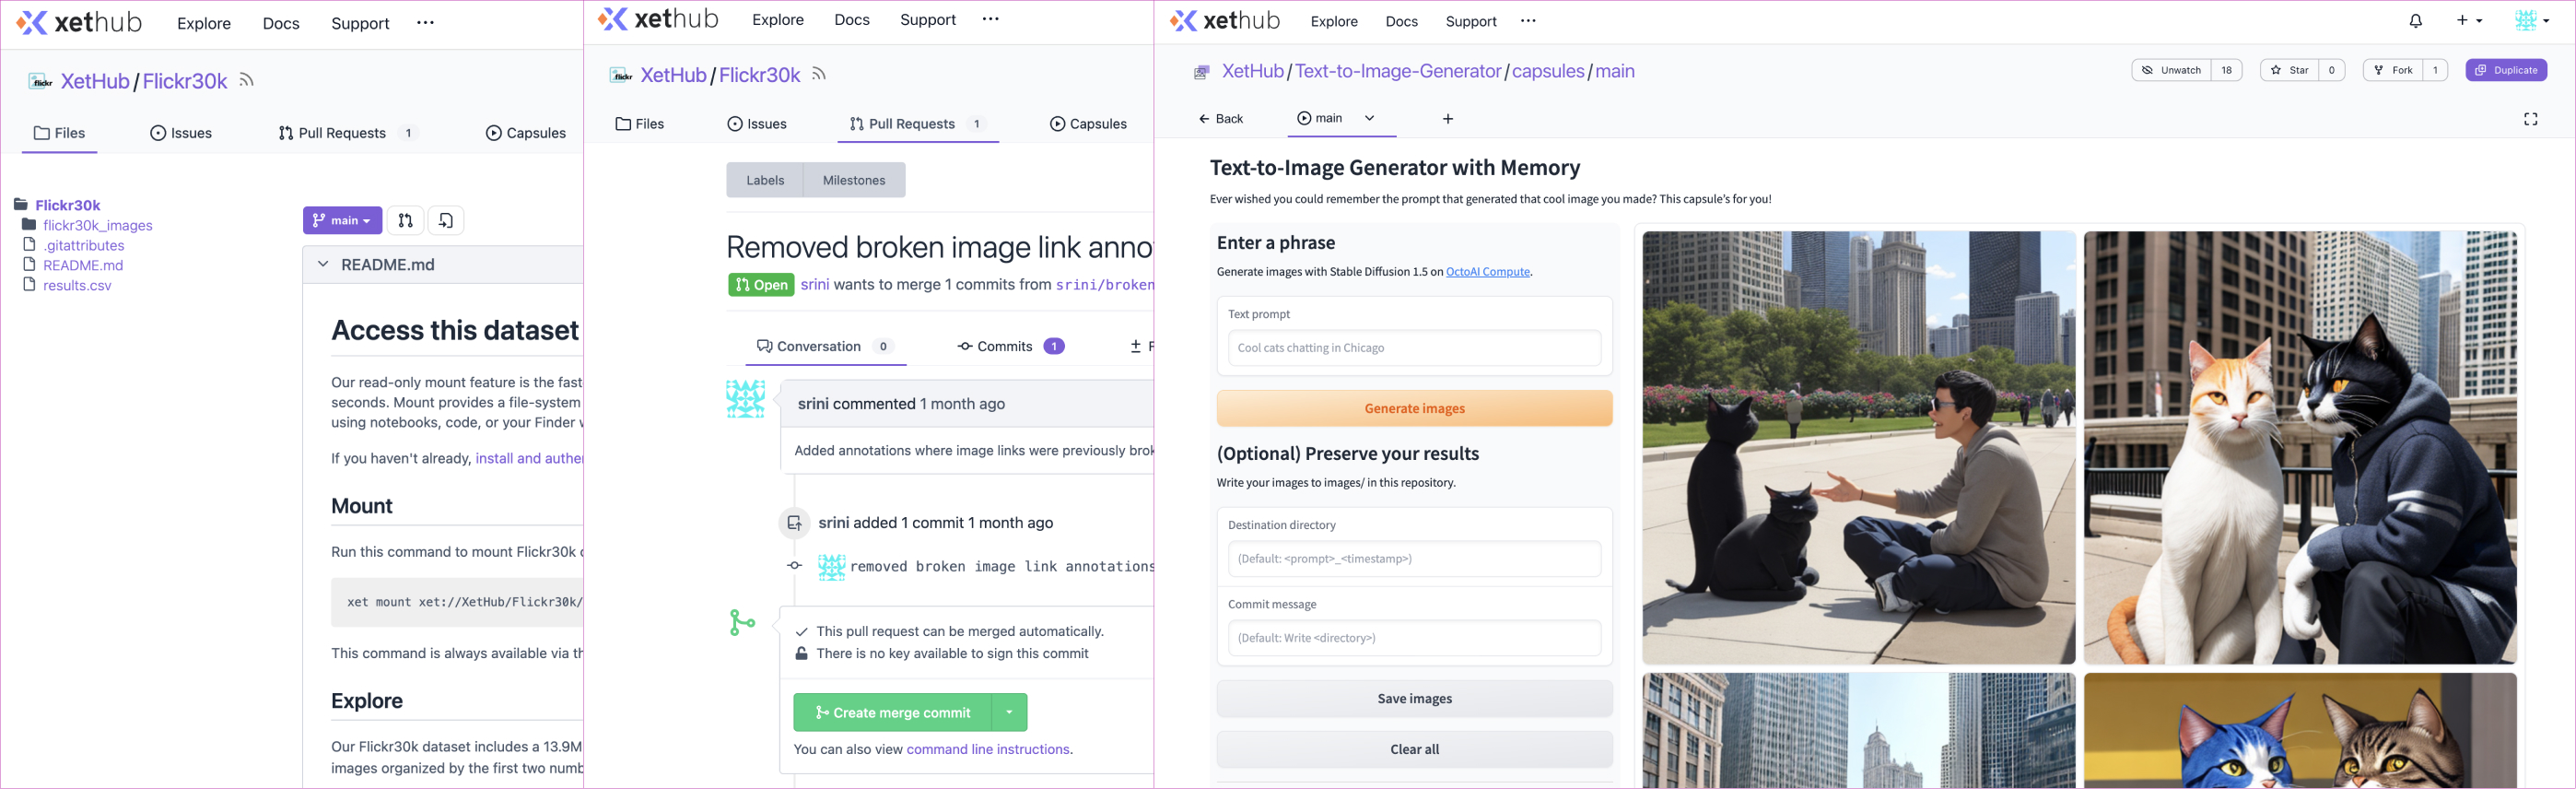
Task: Fork the repository
Action: pos(2393,70)
